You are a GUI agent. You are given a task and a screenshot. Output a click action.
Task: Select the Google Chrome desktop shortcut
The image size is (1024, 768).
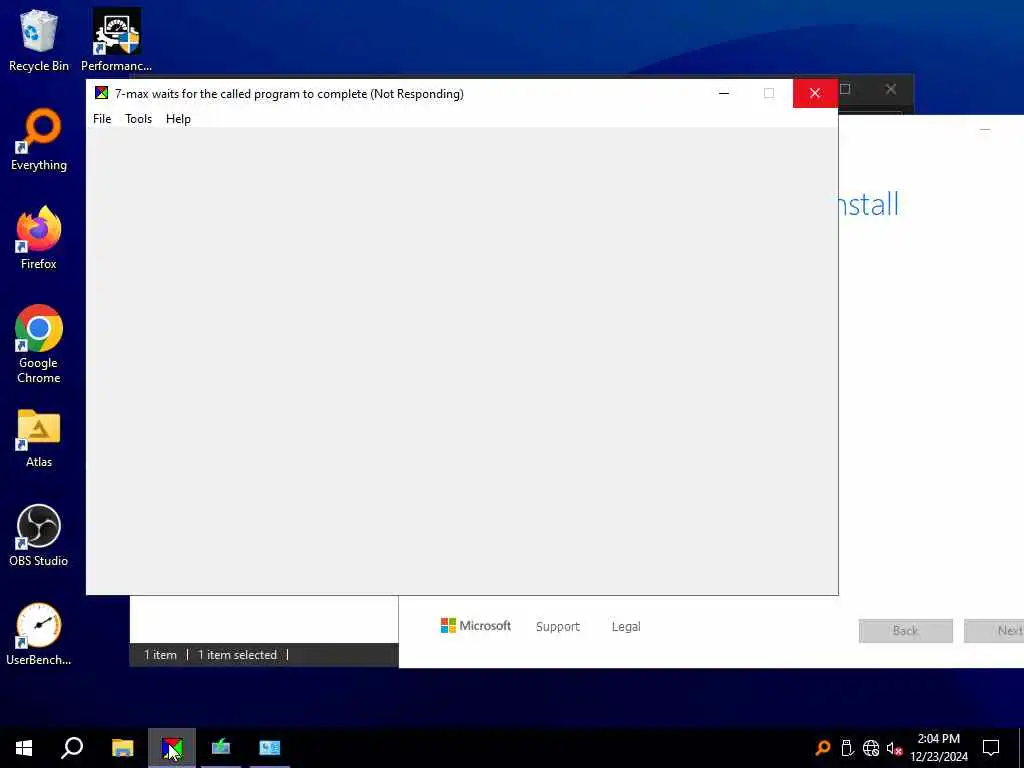coord(39,344)
